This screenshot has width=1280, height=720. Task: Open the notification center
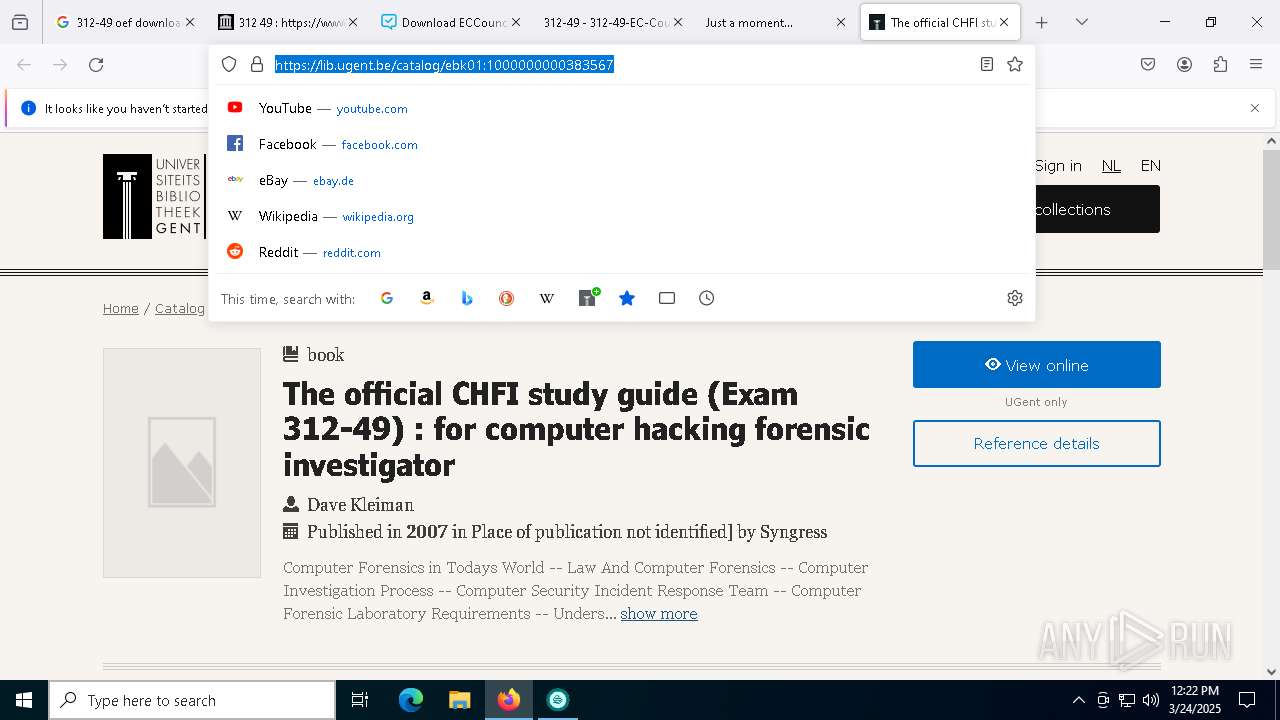tap(1247, 700)
